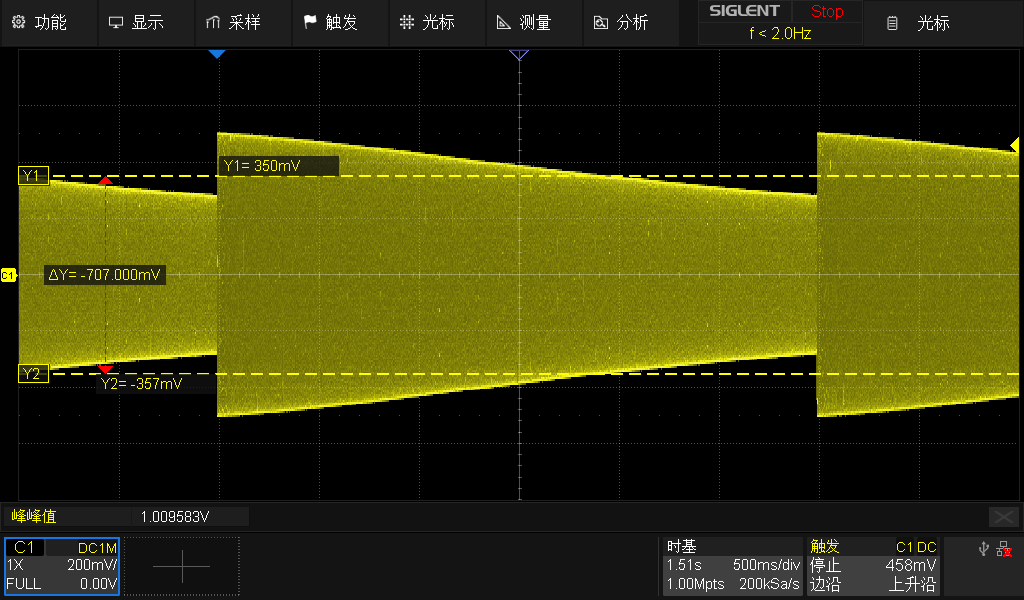Open the 分析 analysis menu

point(631,23)
